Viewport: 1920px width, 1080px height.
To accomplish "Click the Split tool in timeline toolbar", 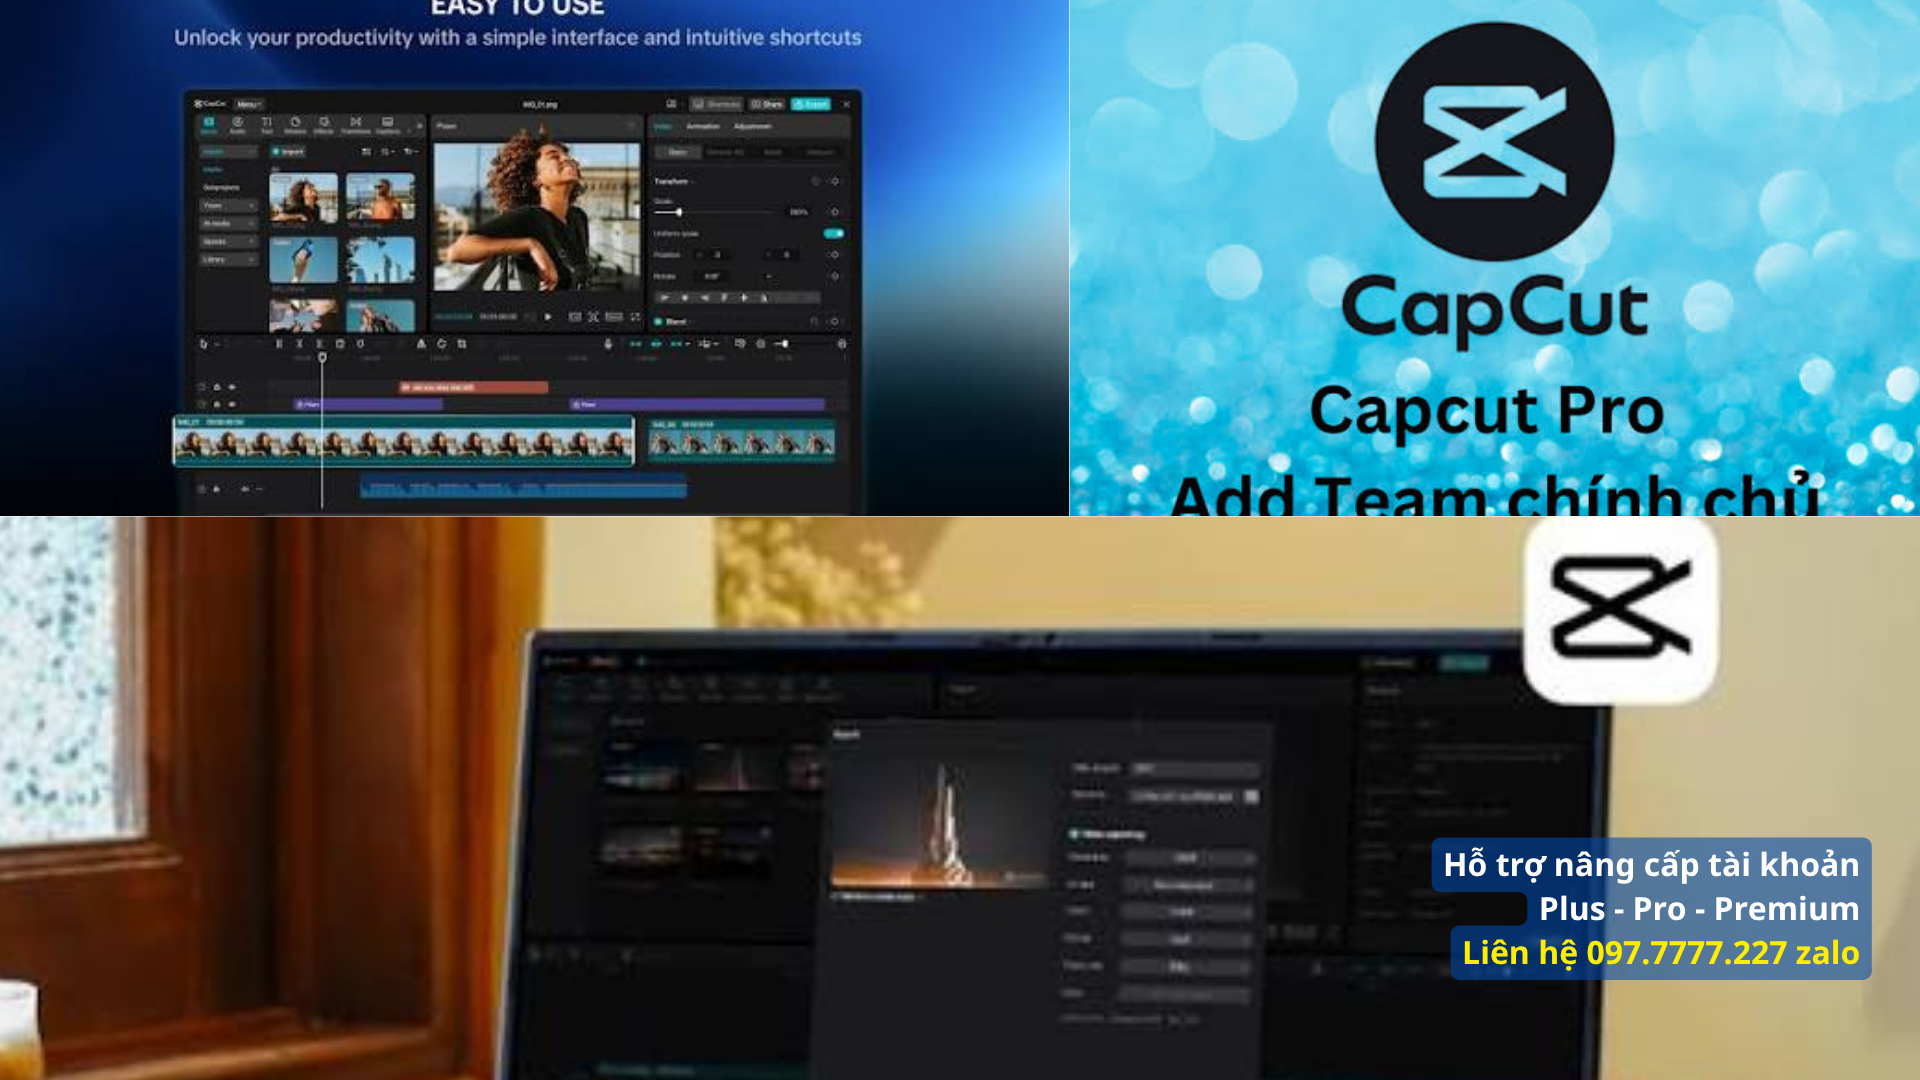I will [x=279, y=344].
